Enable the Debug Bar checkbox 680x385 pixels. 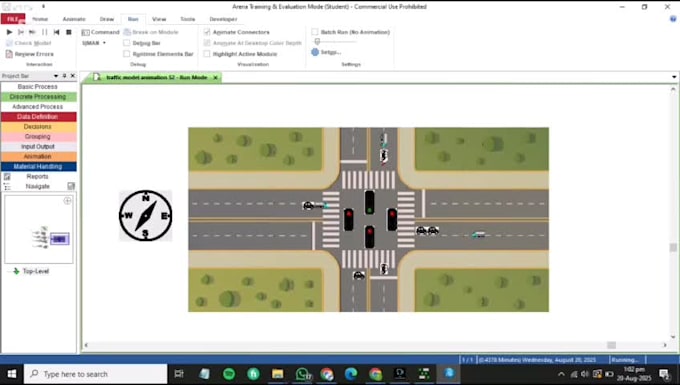[x=127, y=43]
